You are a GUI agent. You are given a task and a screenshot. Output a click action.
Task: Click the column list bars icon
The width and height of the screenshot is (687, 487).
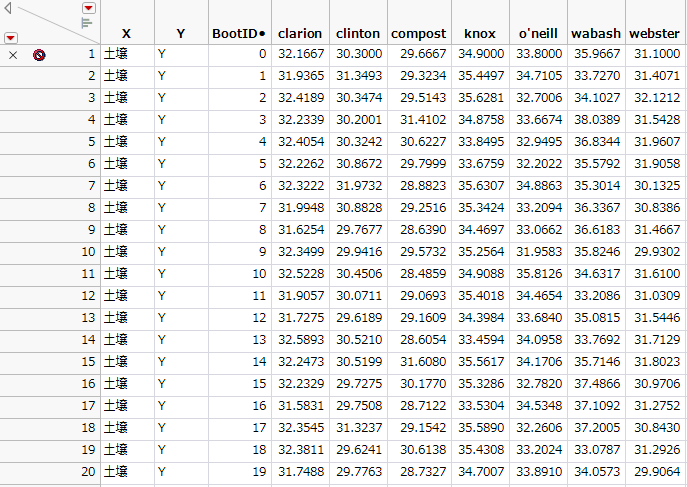coord(87,23)
